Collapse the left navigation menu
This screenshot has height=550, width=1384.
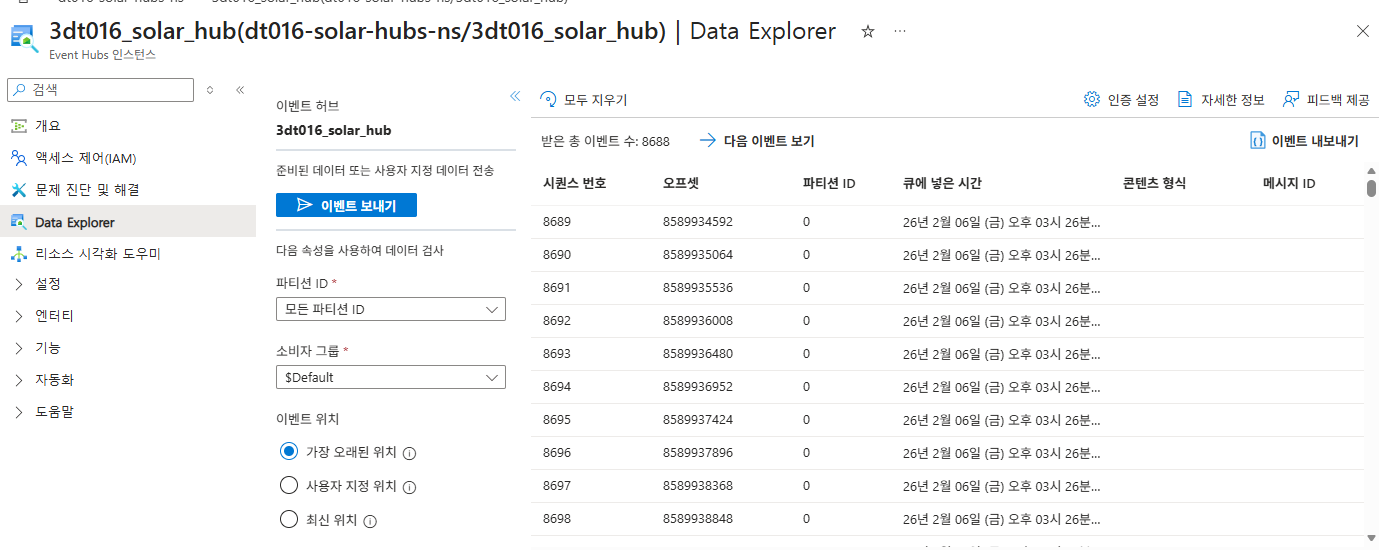pos(240,90)
